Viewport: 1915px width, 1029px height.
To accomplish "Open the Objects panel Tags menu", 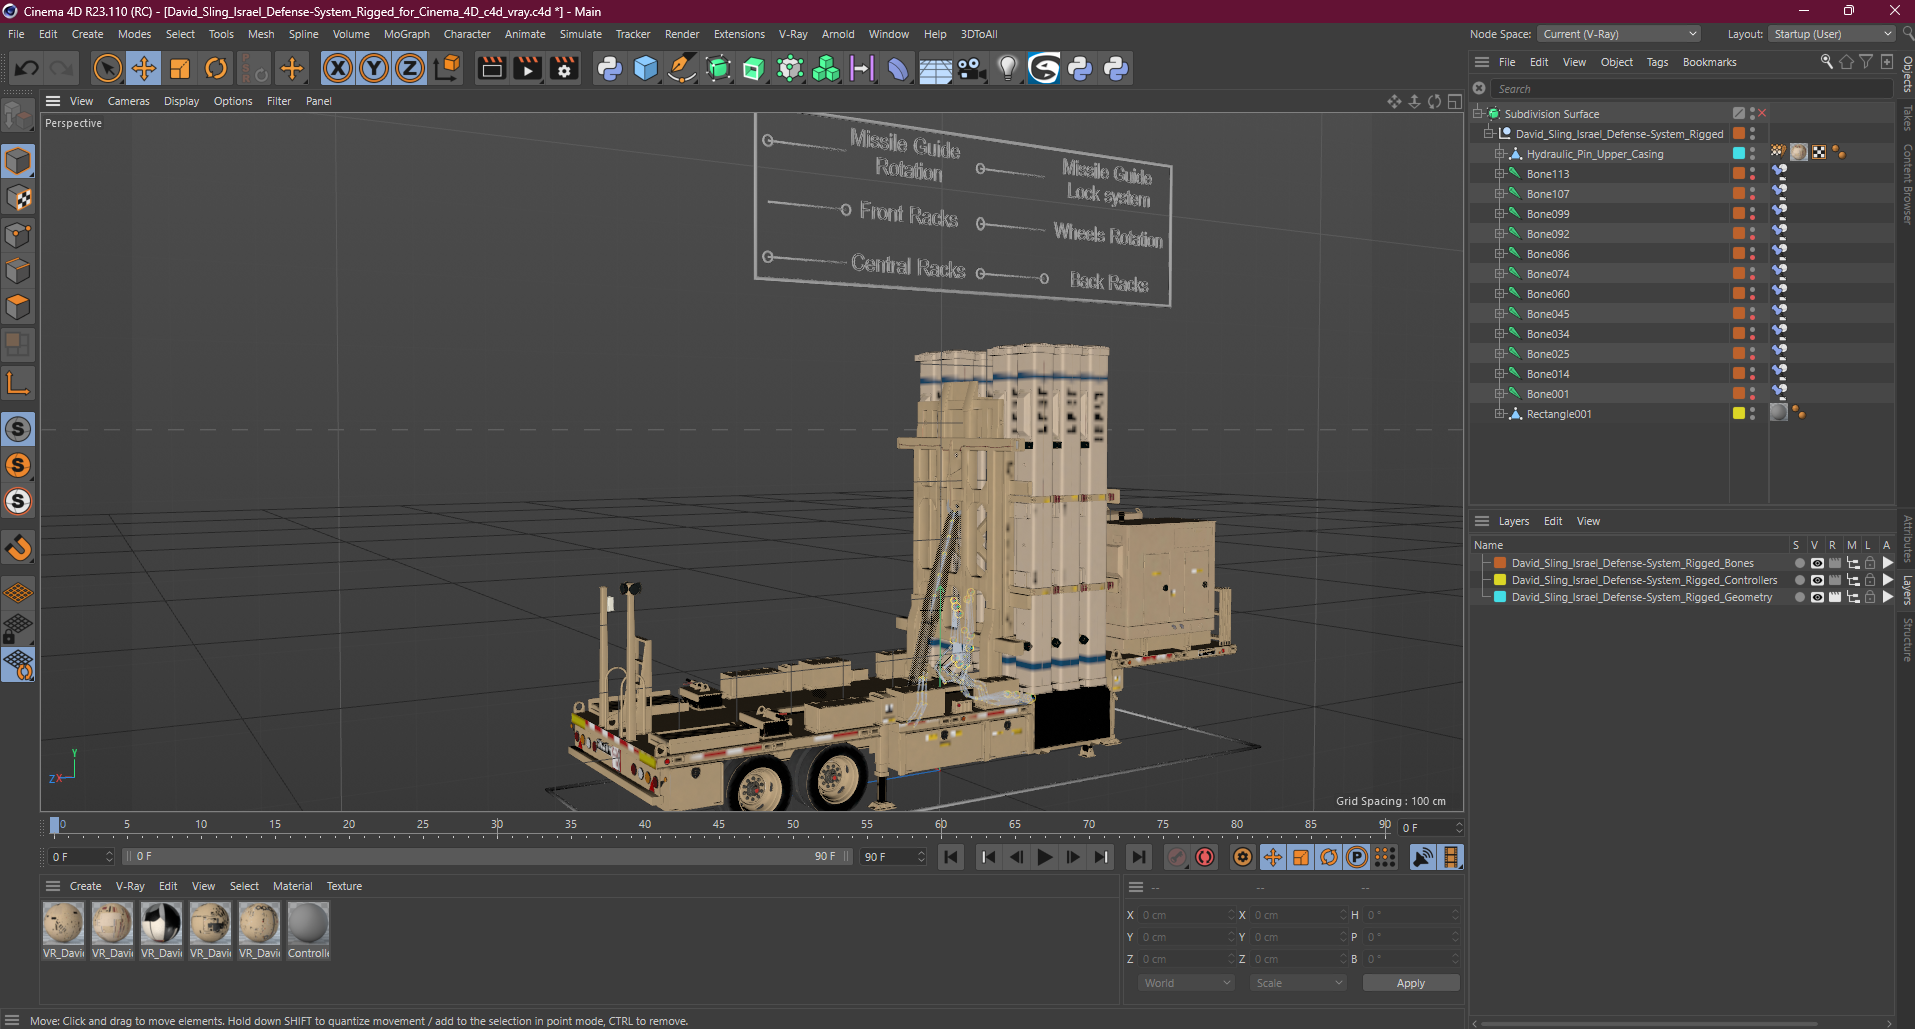I will 1657,62.
